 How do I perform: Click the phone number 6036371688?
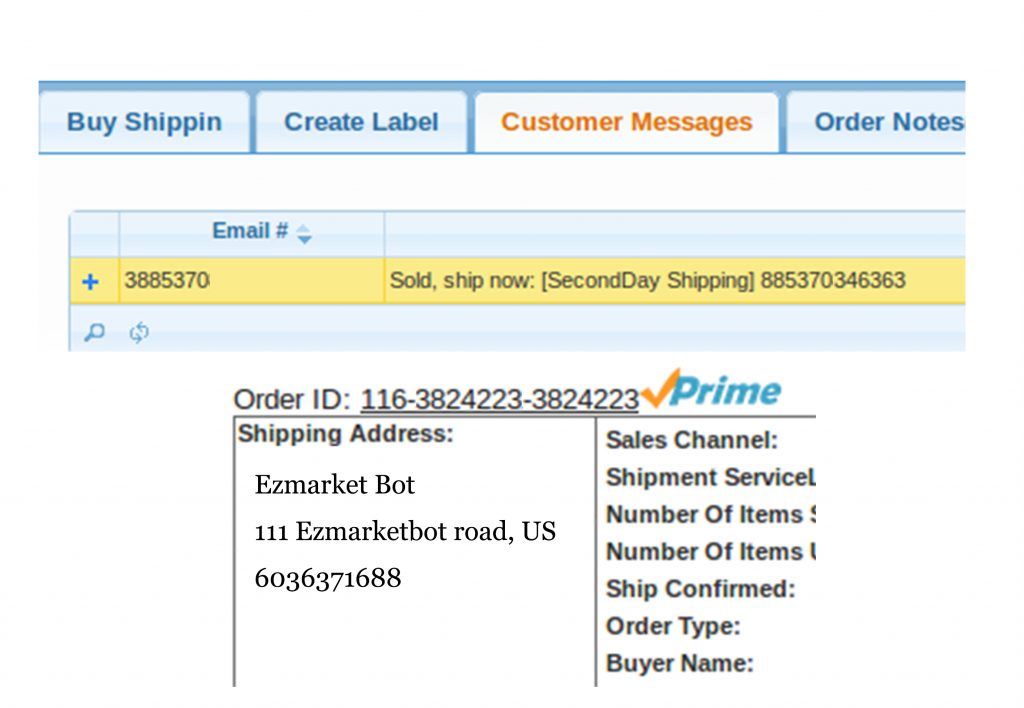click(x=328, y=578)
